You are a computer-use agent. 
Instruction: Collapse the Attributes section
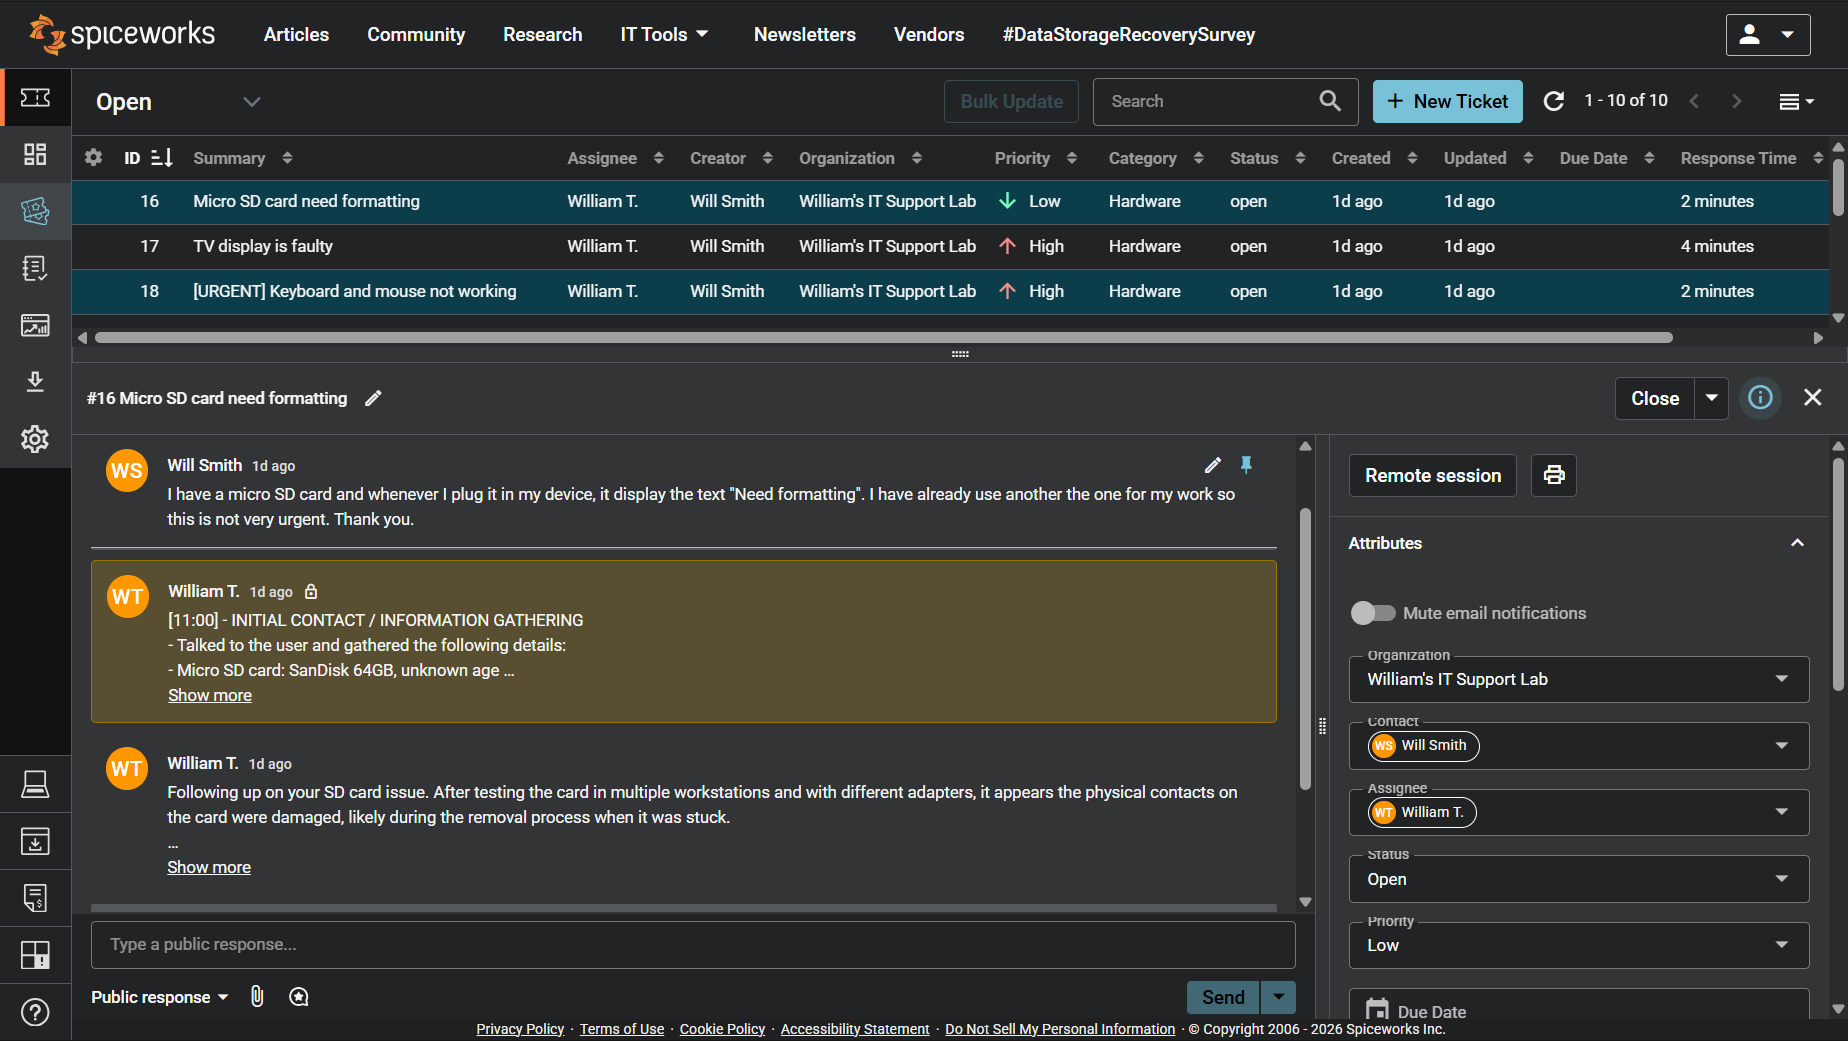point(1796,543)
